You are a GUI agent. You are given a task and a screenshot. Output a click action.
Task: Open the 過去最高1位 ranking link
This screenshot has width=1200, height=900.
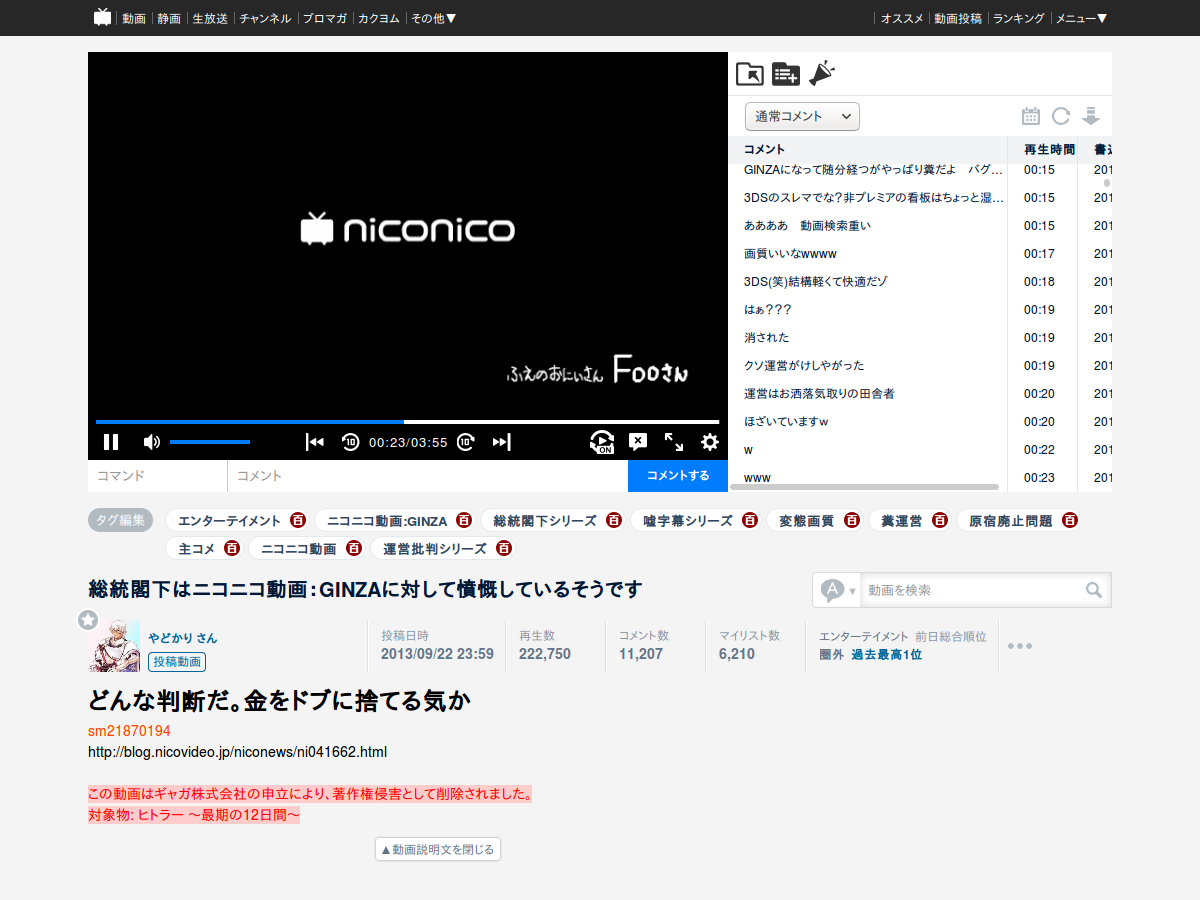click(x=887, y=655)
